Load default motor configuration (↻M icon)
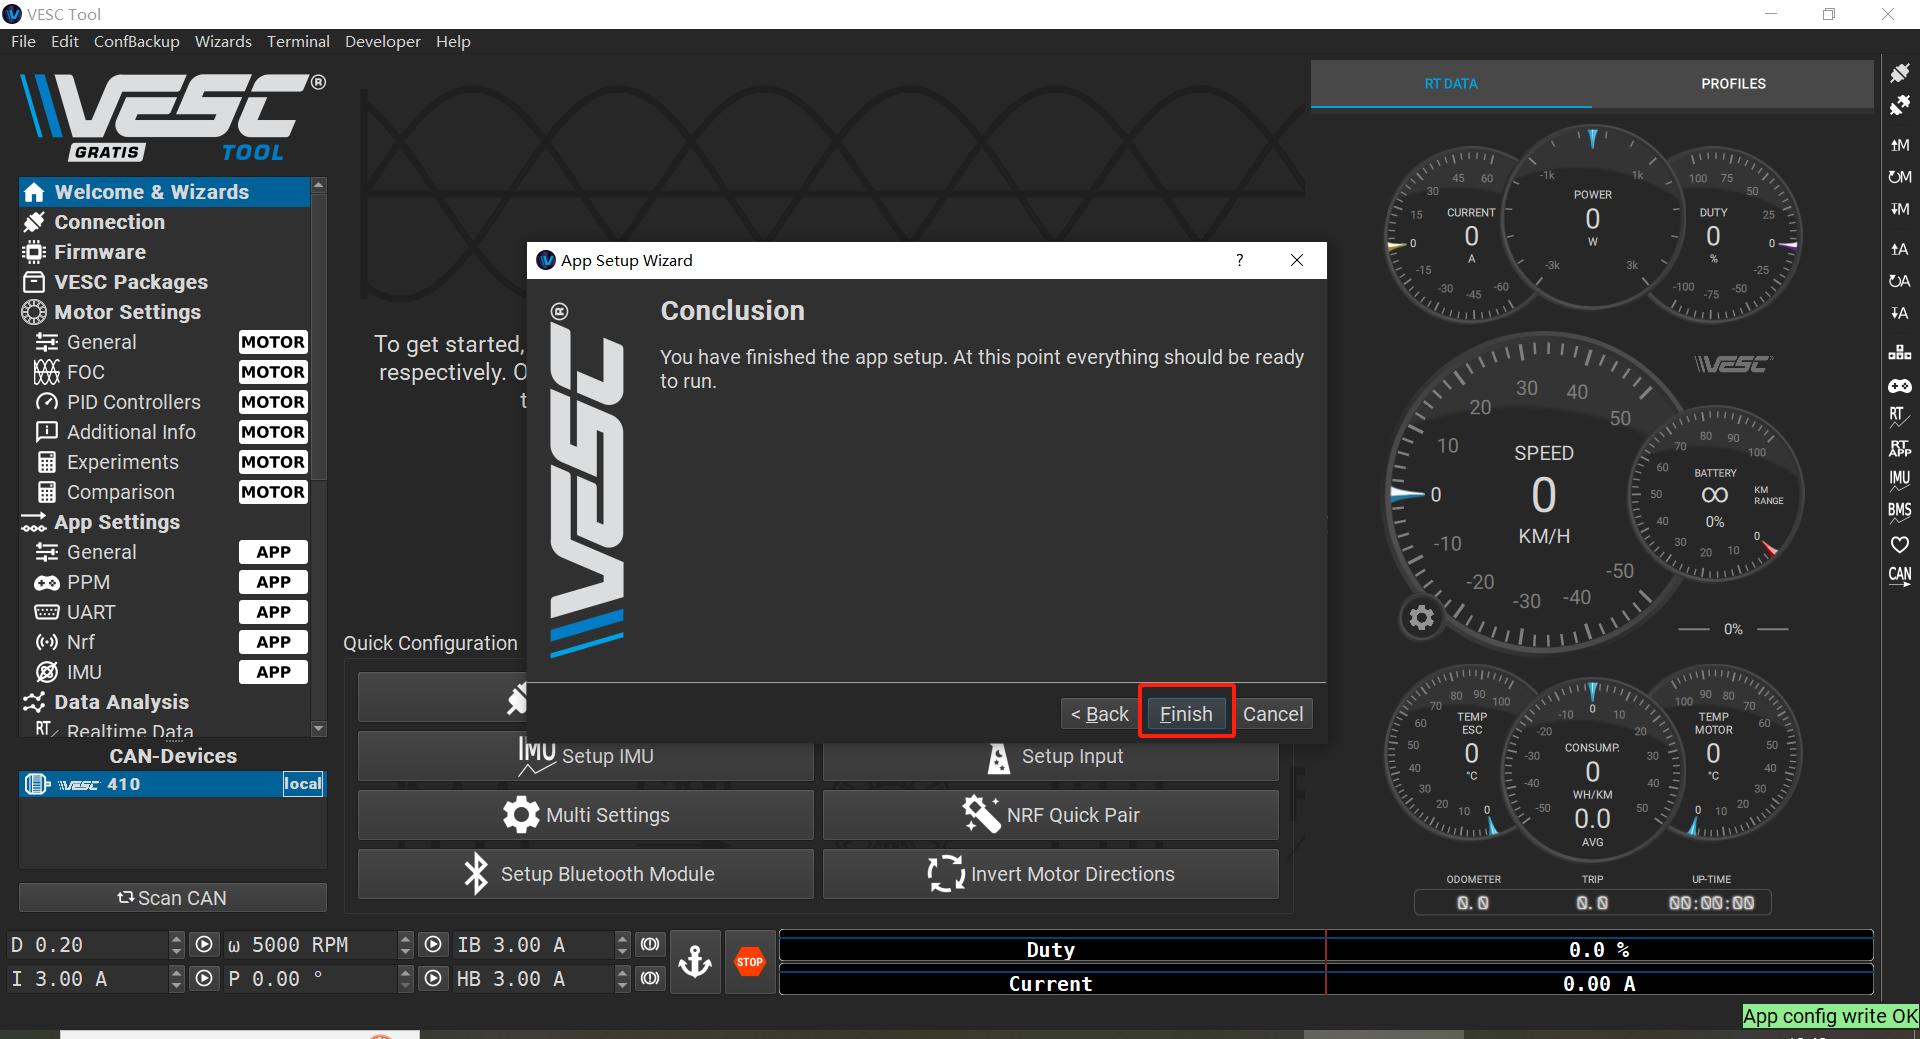Screen dimensions: 1920x1039 click(1899, 177)
